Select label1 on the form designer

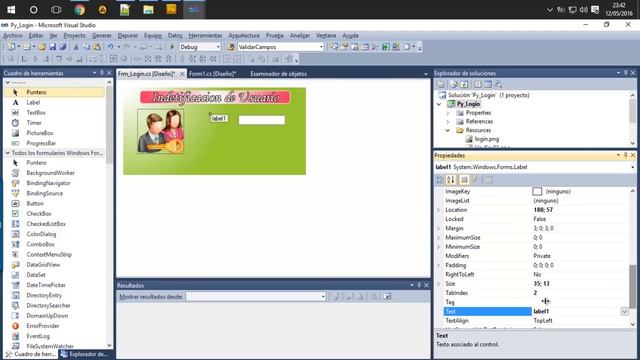coord(219,118)
